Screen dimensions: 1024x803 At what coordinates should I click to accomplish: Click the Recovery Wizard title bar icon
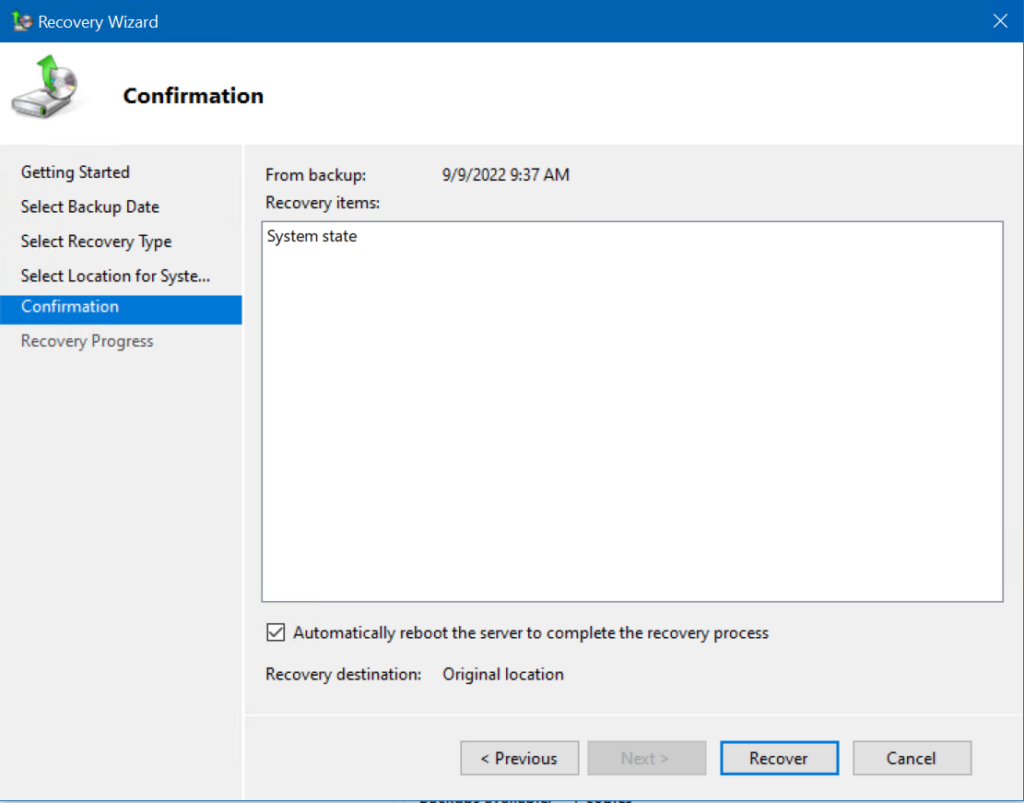[22, 22]
